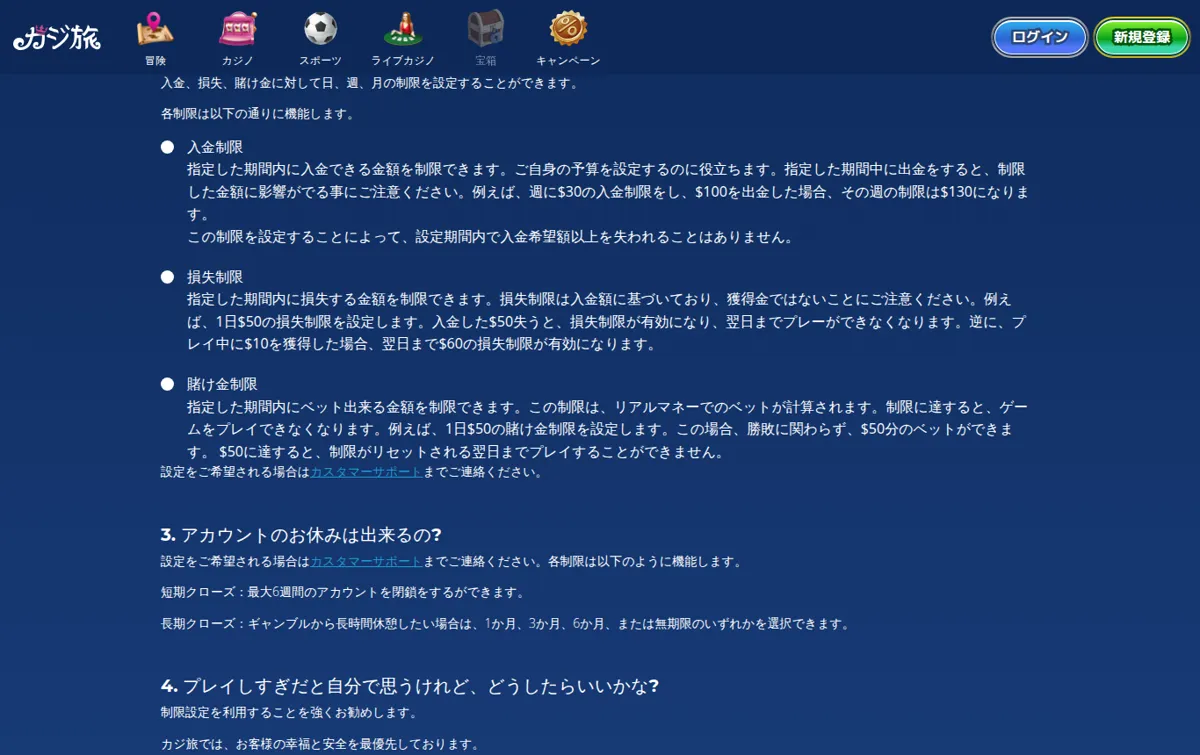Select the キャンペーン menu label
This screenshot has height=755, width=1200.
point(568,61)
